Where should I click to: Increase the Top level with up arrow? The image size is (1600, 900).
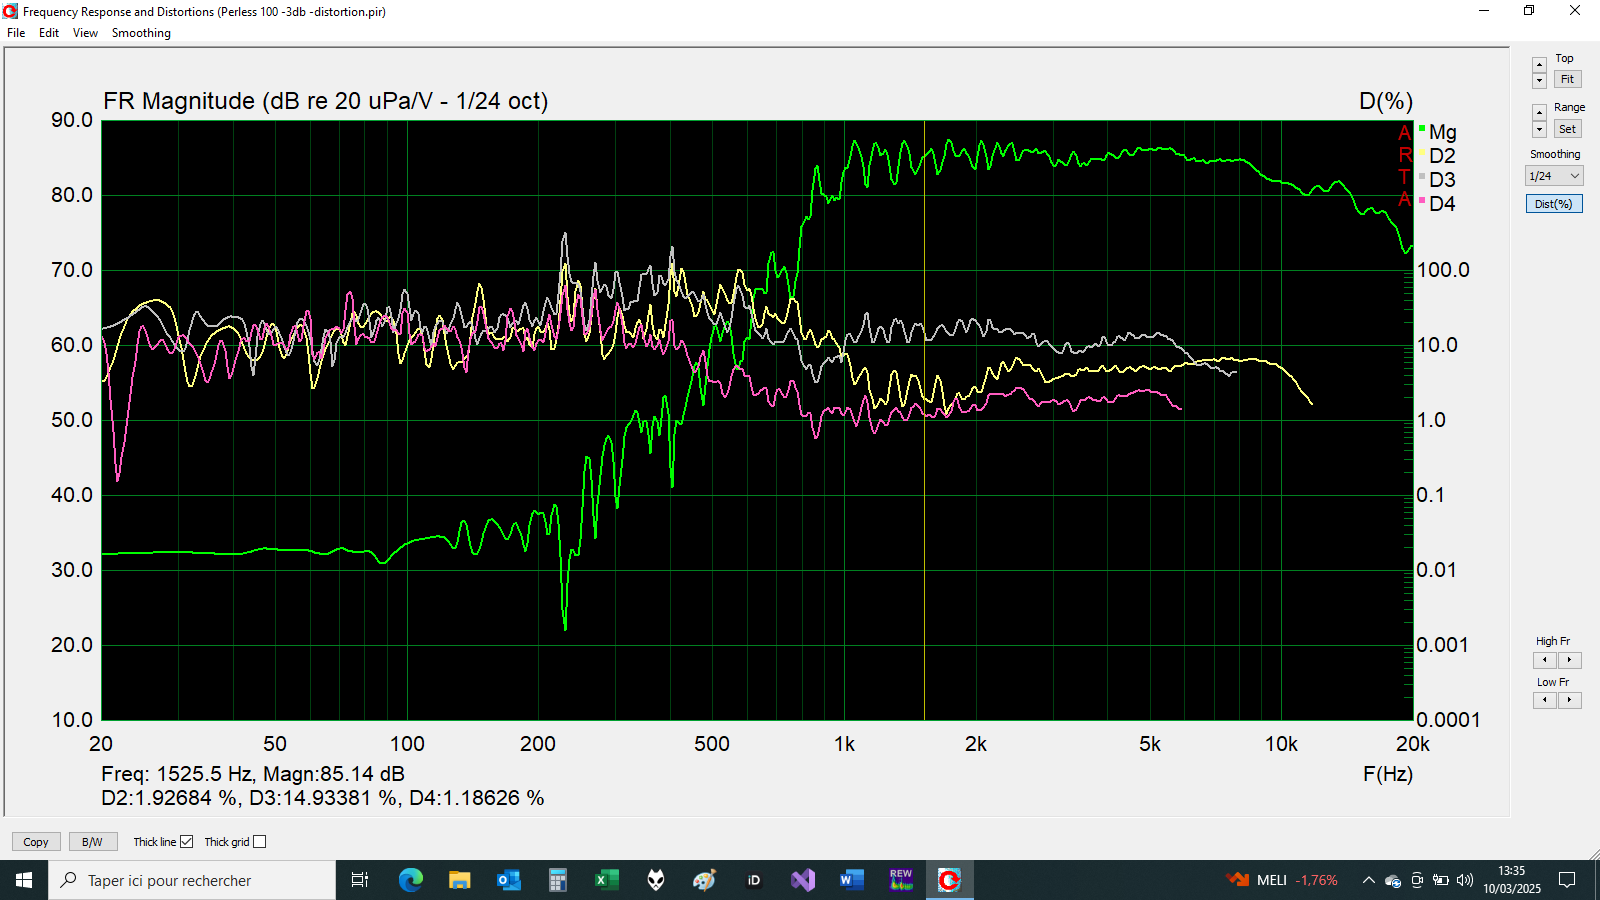(1539, 65)
